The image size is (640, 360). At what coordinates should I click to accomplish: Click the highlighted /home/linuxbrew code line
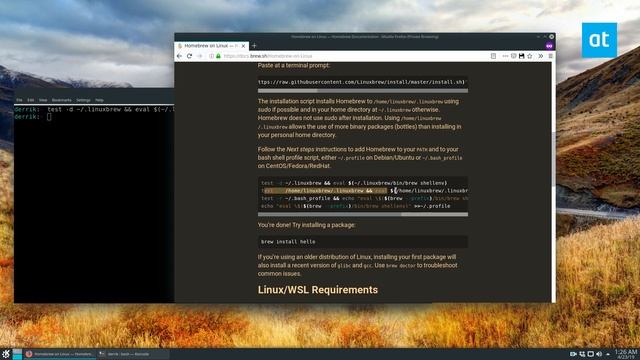click(364, 191)
